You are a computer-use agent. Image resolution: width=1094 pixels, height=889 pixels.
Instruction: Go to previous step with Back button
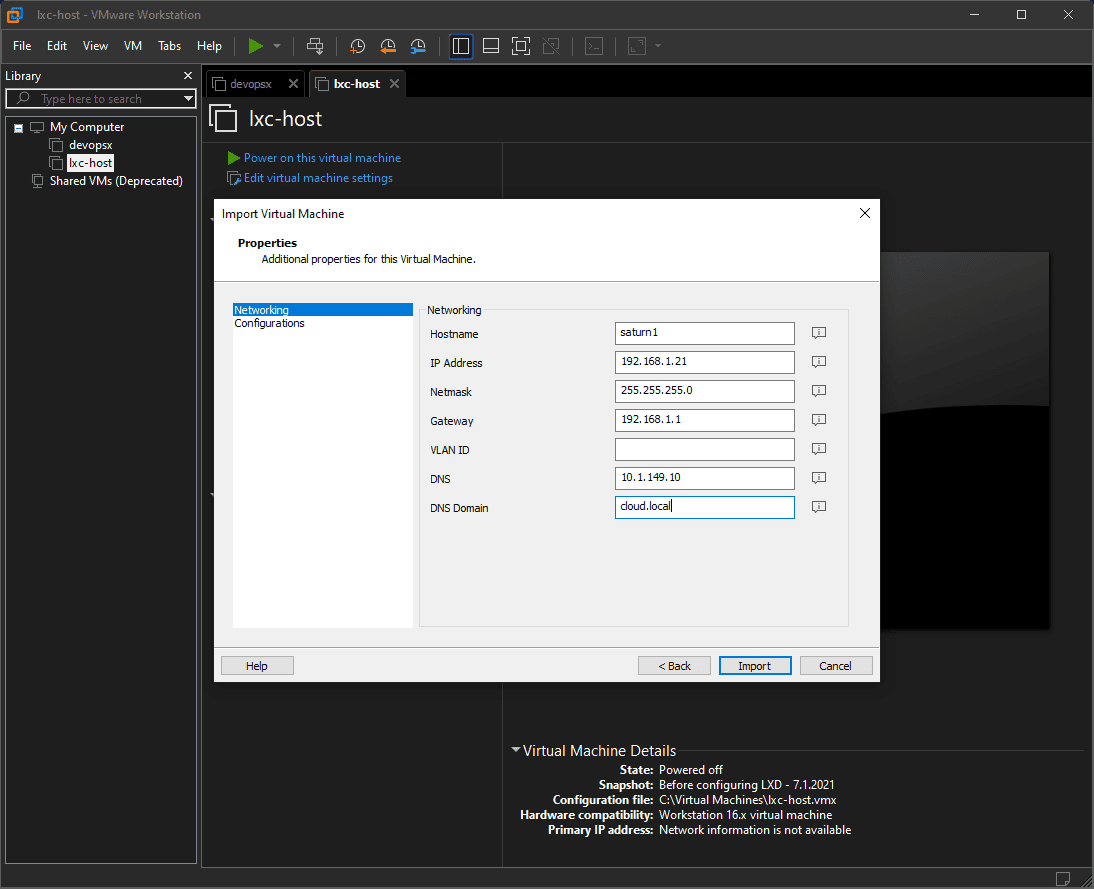(x=674, y=666)
